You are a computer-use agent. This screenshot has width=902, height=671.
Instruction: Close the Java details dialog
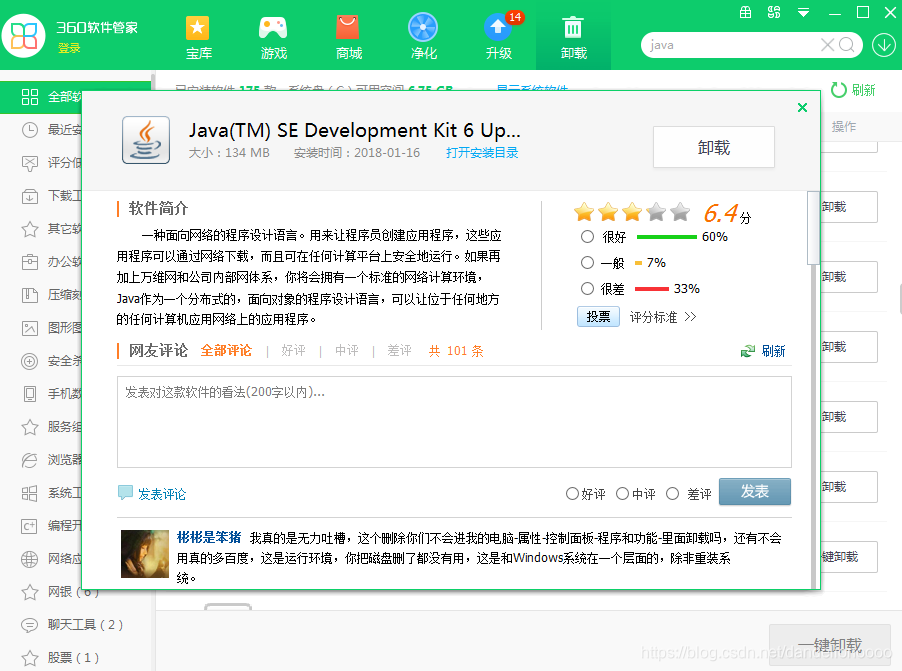(802, 108)
